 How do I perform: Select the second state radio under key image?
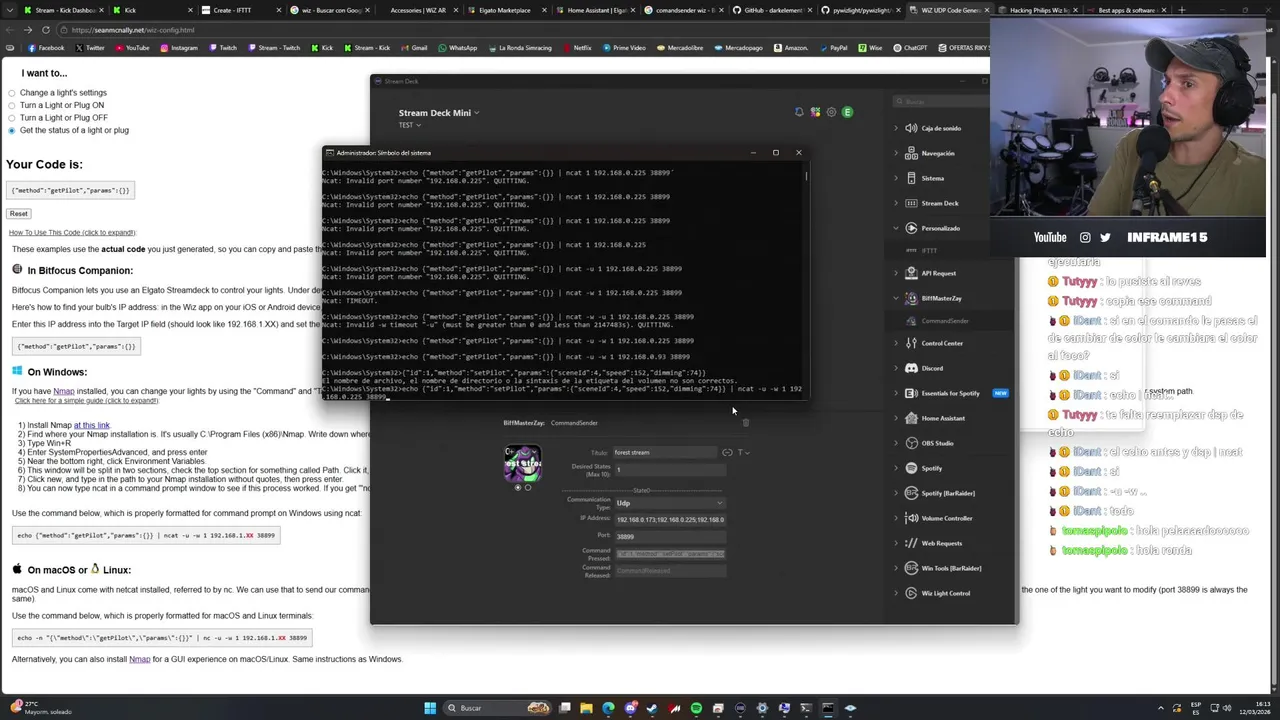click(528, 488)
